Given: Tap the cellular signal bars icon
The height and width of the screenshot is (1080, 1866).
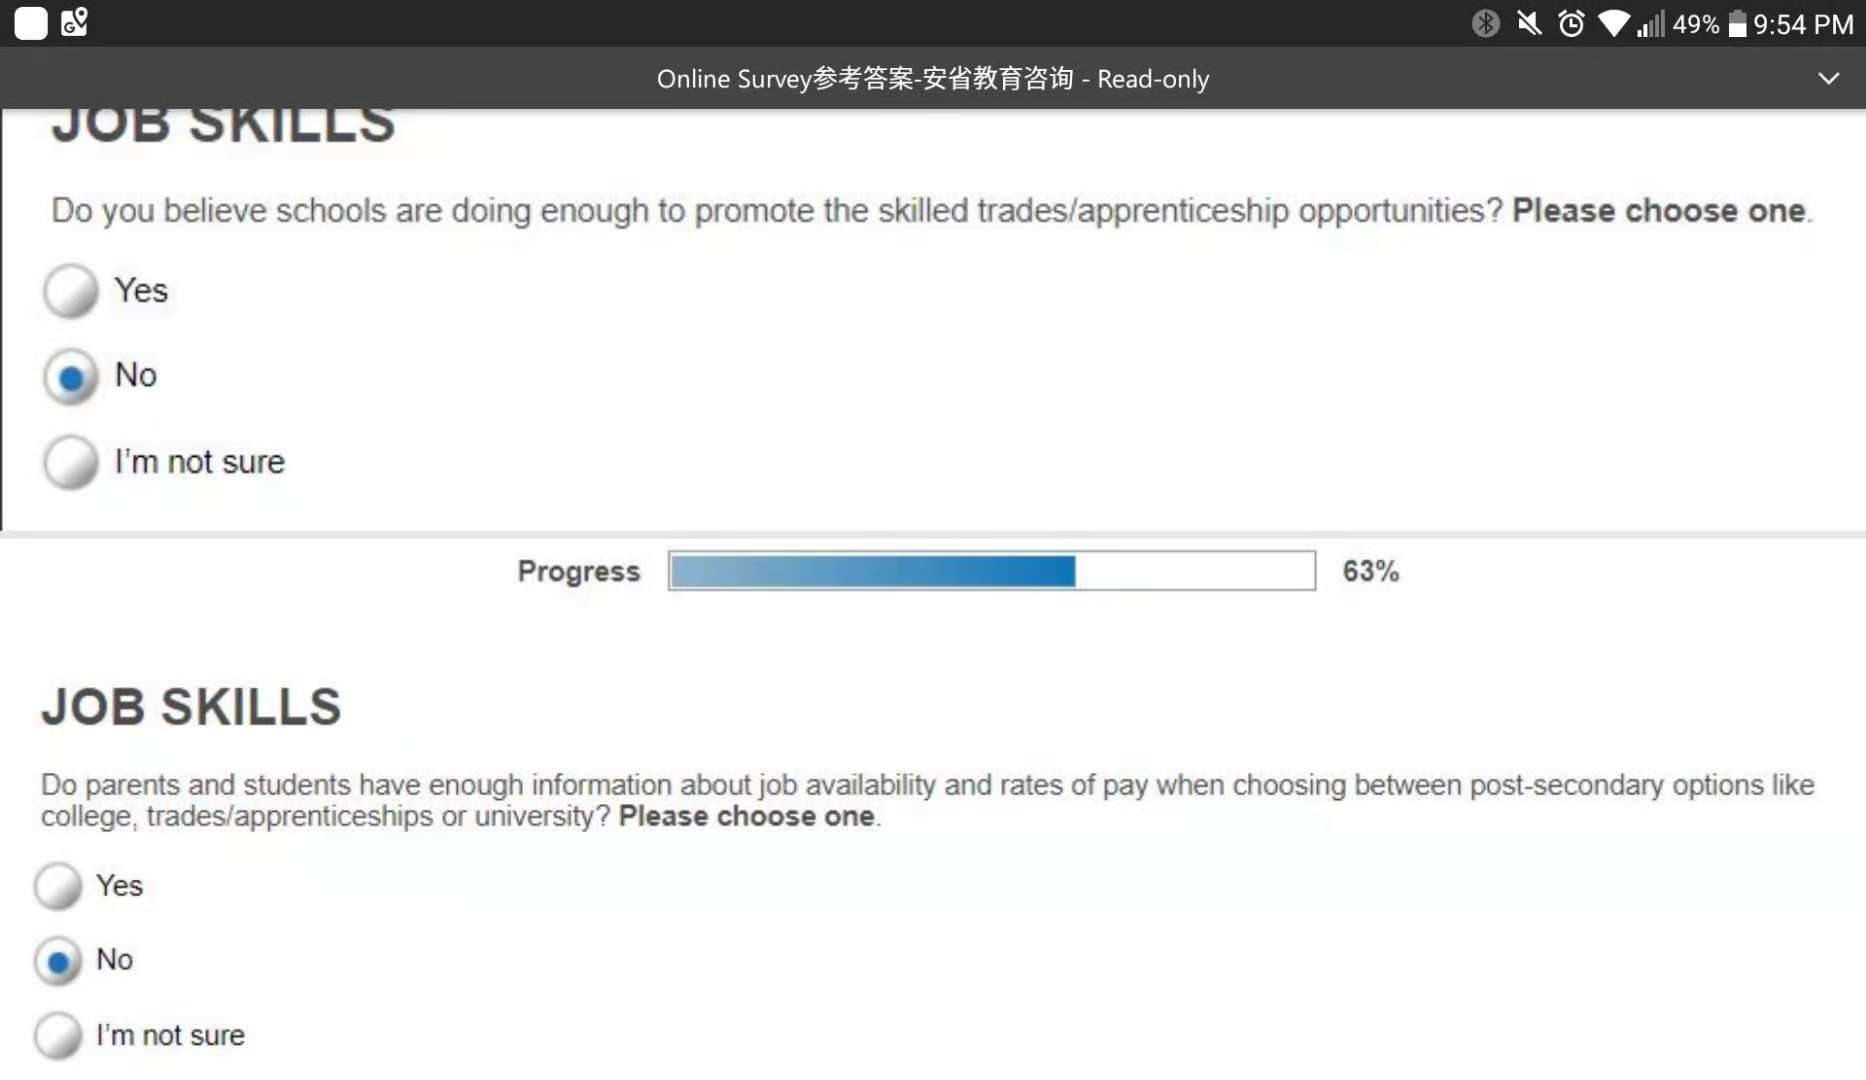Looking at the screenshot, I should click(1651, 23).
